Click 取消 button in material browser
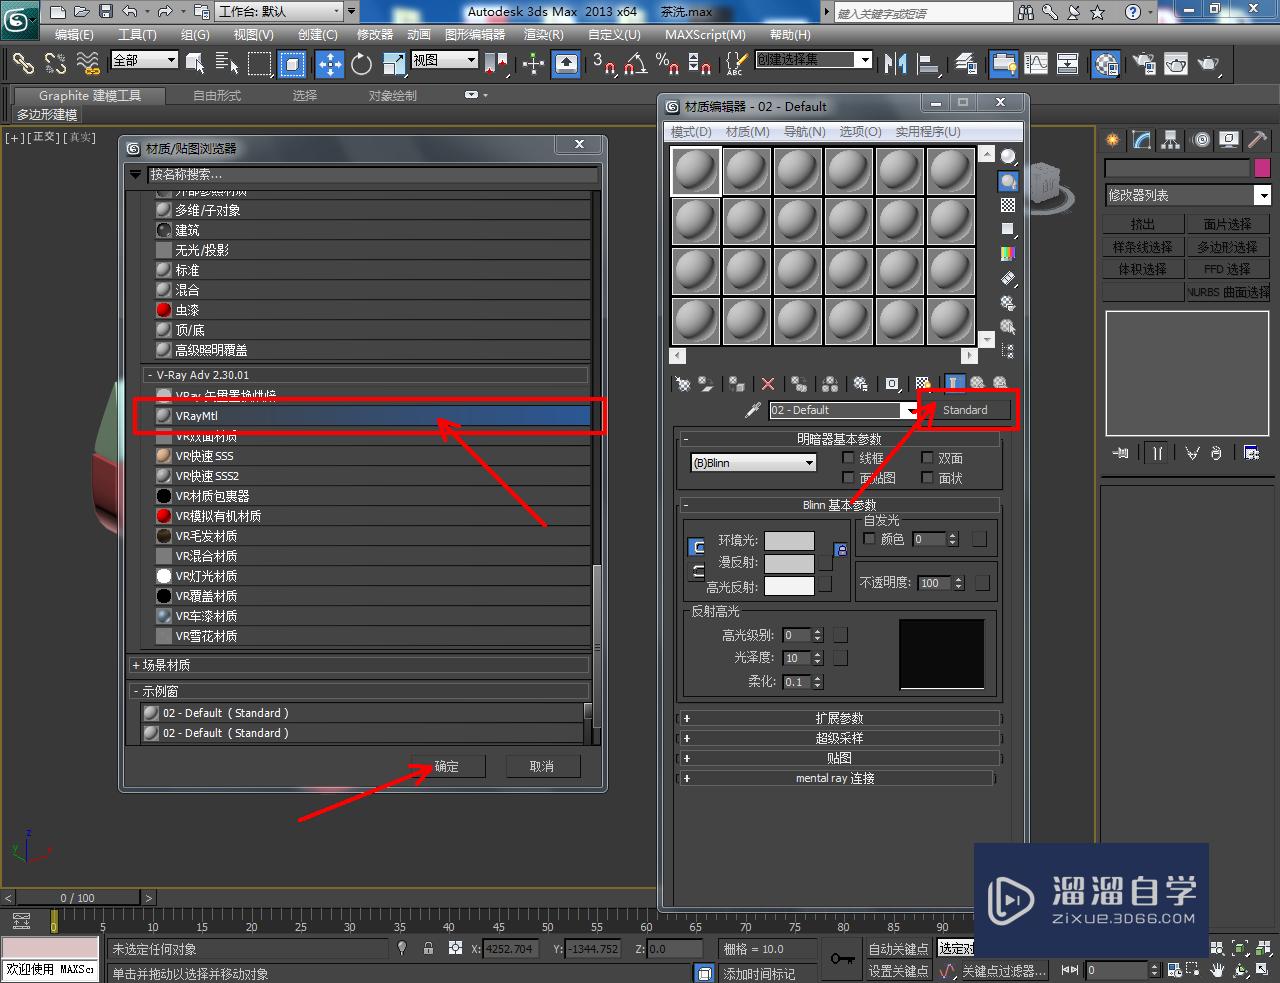 [x=542, y=766]
